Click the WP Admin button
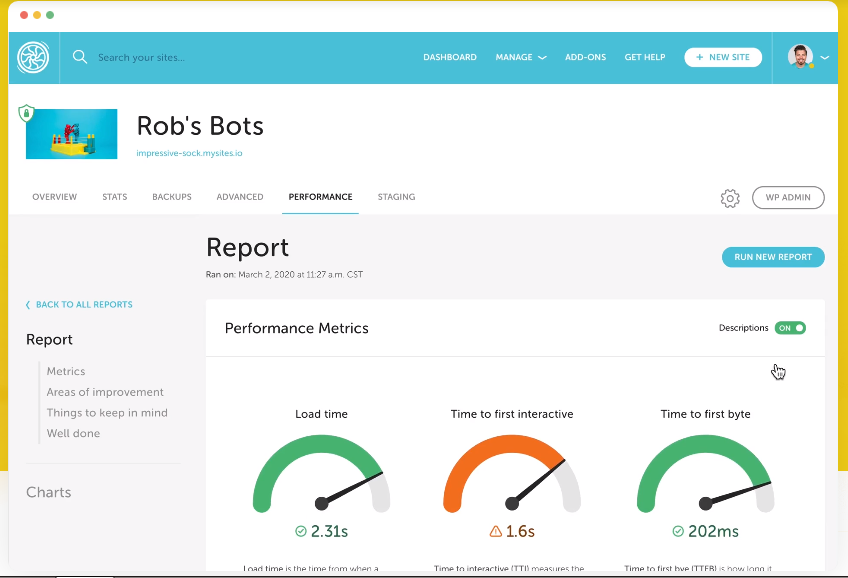This screenshot has height=578, width=848. tap(788, 197)
